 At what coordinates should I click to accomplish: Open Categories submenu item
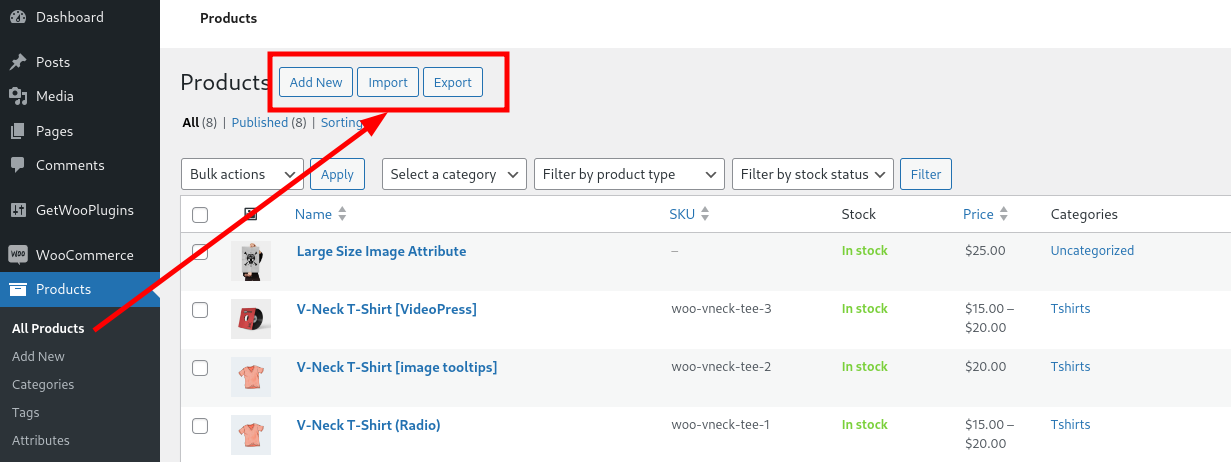point(43,384)
